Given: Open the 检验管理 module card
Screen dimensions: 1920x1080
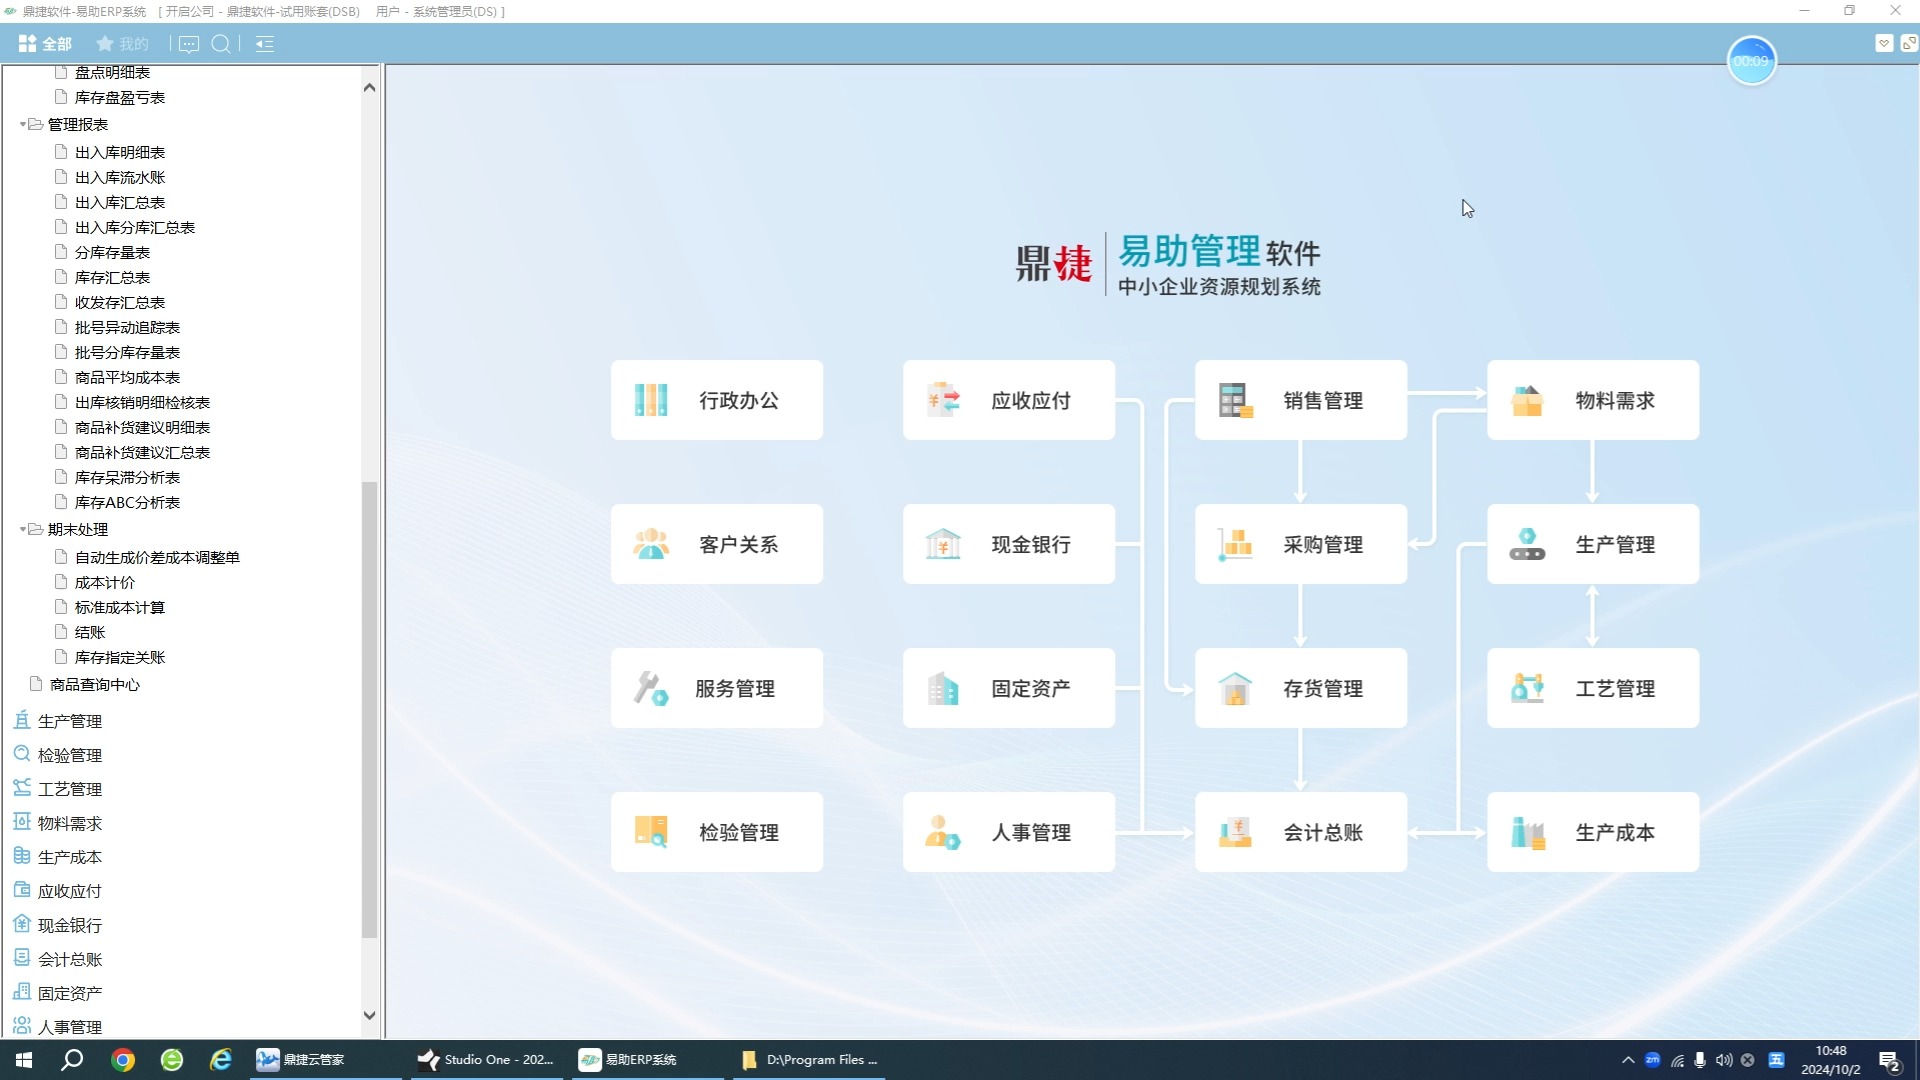Looking at the screenshot, I should tap(716, 831).
